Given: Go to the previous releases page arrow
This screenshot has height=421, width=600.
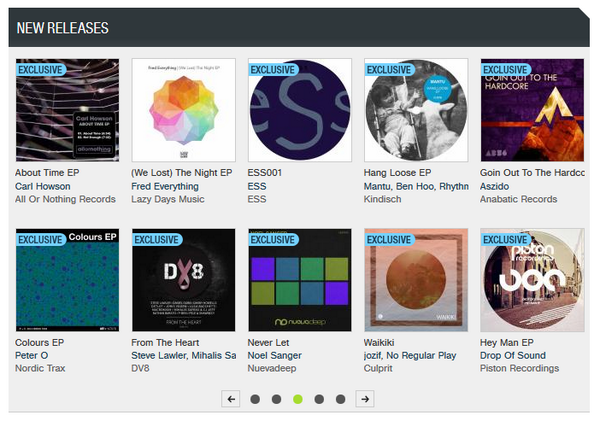Looking at the screenshot, I should point(231,399).
